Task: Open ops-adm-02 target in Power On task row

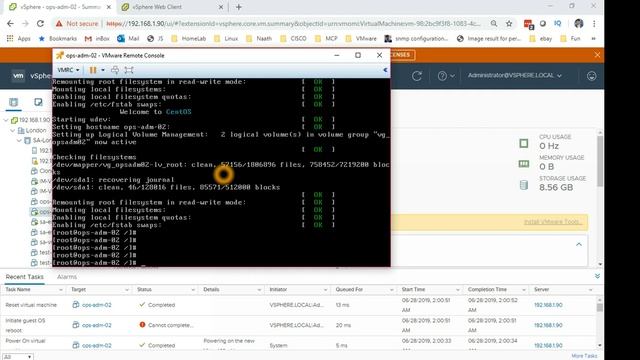Action: click(96, 345)
